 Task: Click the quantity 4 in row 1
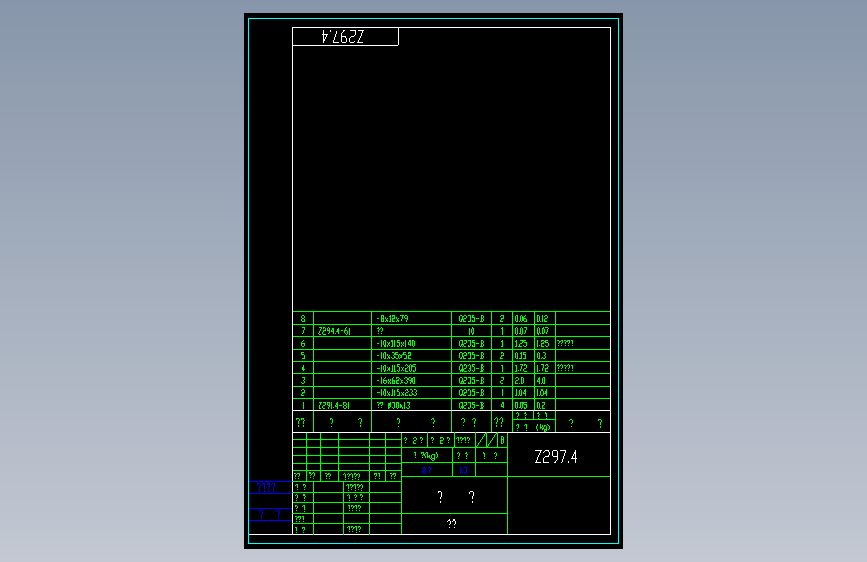[x=502, y=405]
